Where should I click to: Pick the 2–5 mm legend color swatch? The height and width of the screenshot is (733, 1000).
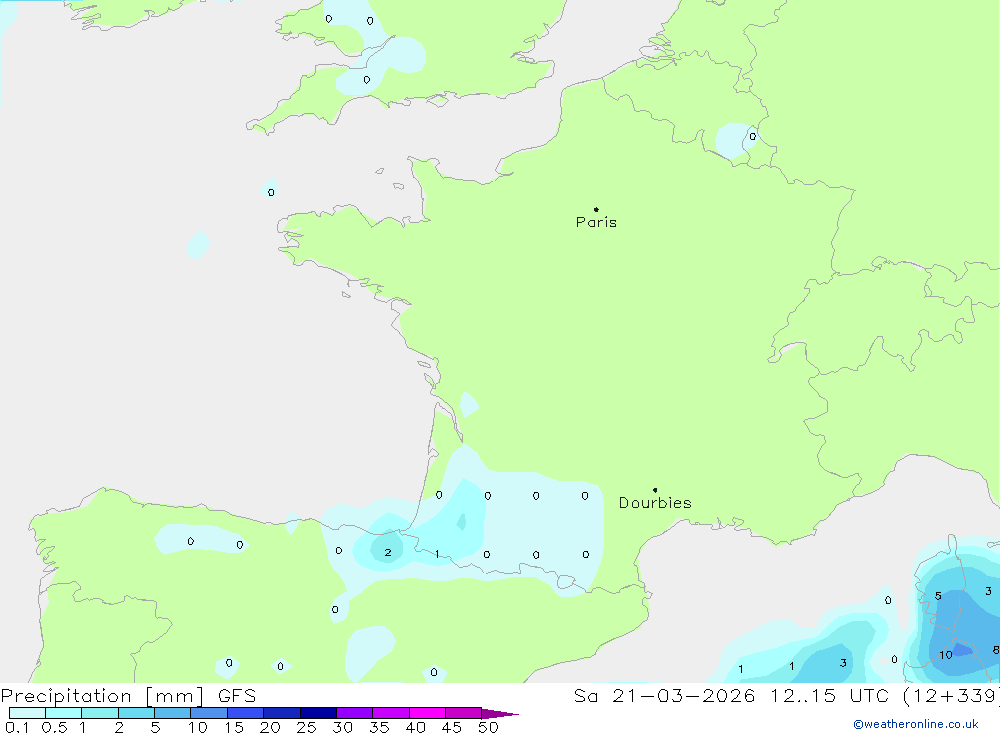136,713
